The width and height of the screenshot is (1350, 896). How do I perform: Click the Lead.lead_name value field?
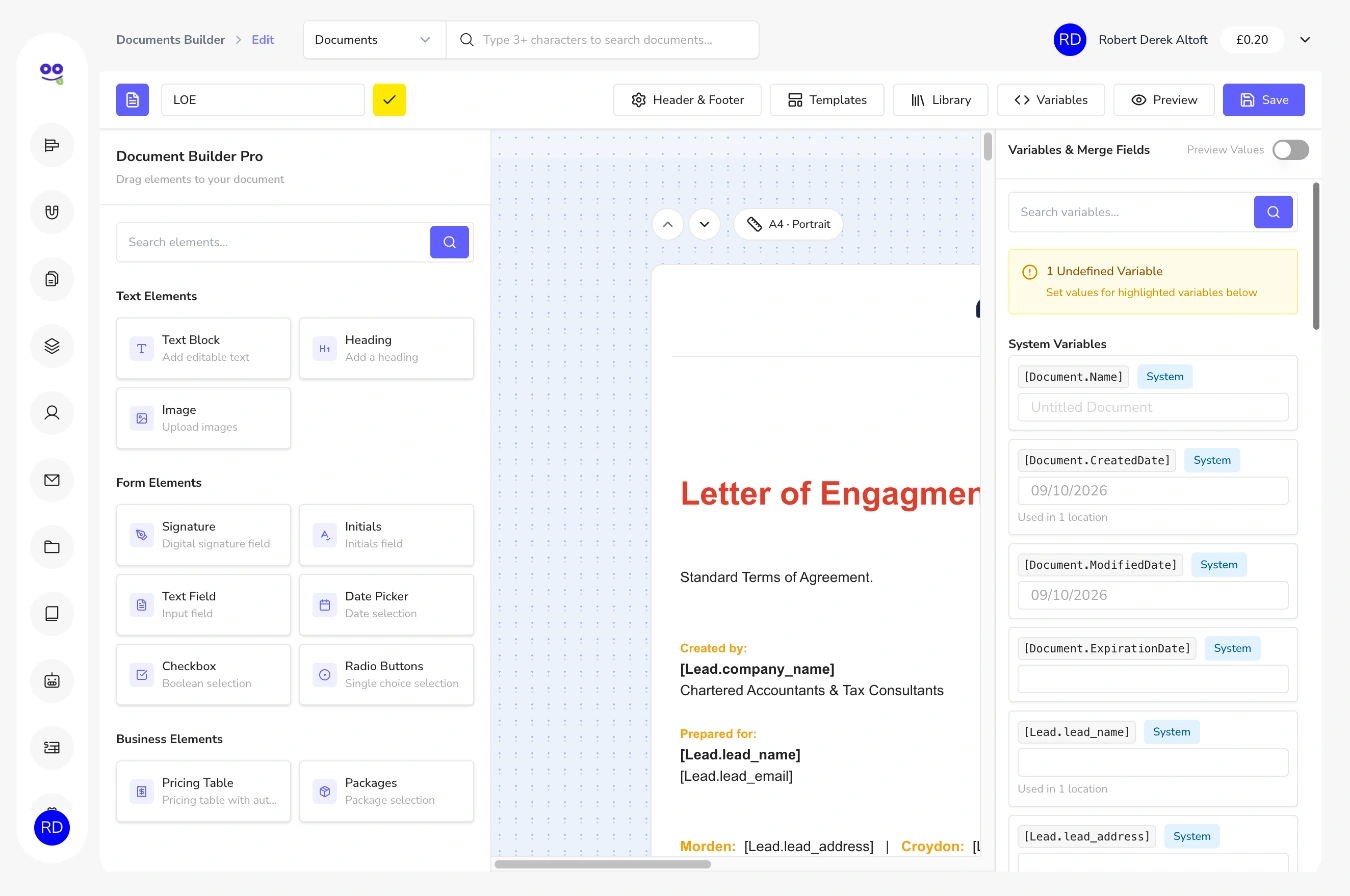click(x=1153, y=763)
